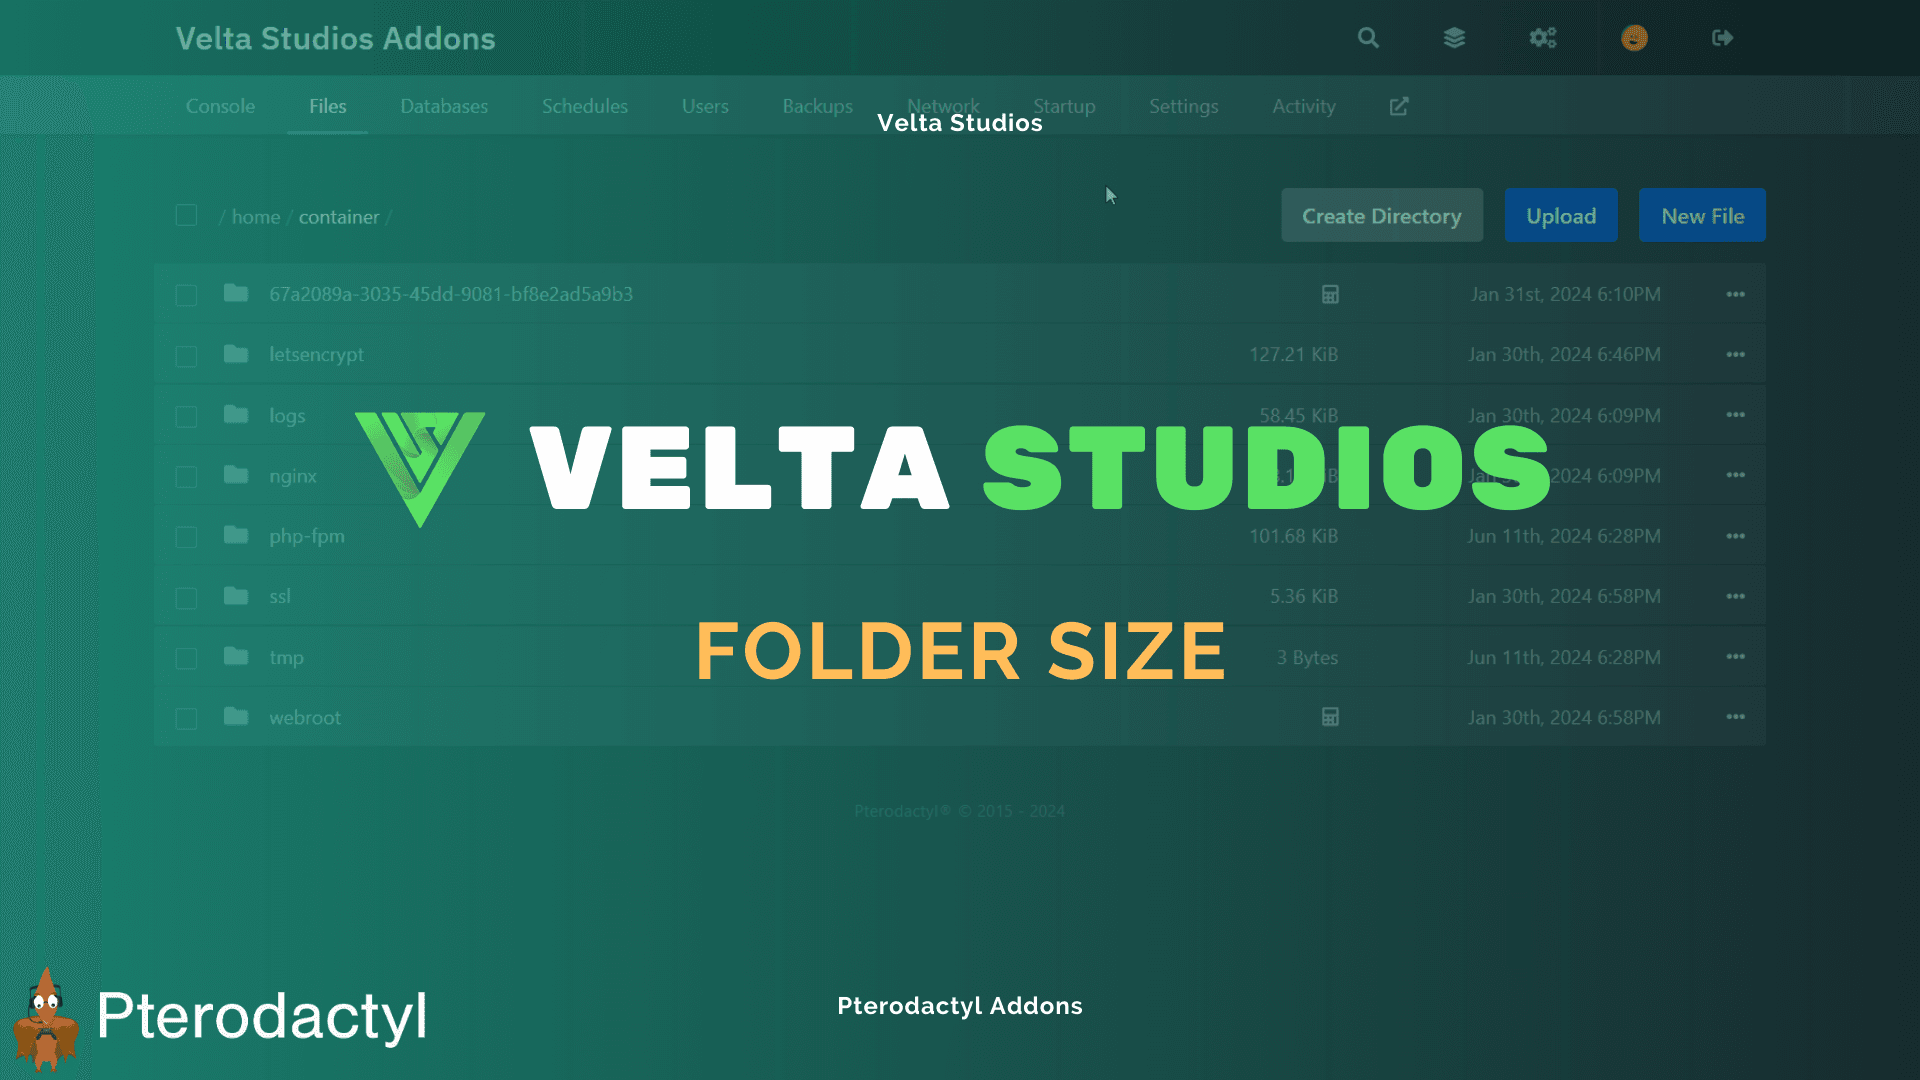Click the container breadcrumb path
This screenshot has height=1080, width=1920.
338,215
